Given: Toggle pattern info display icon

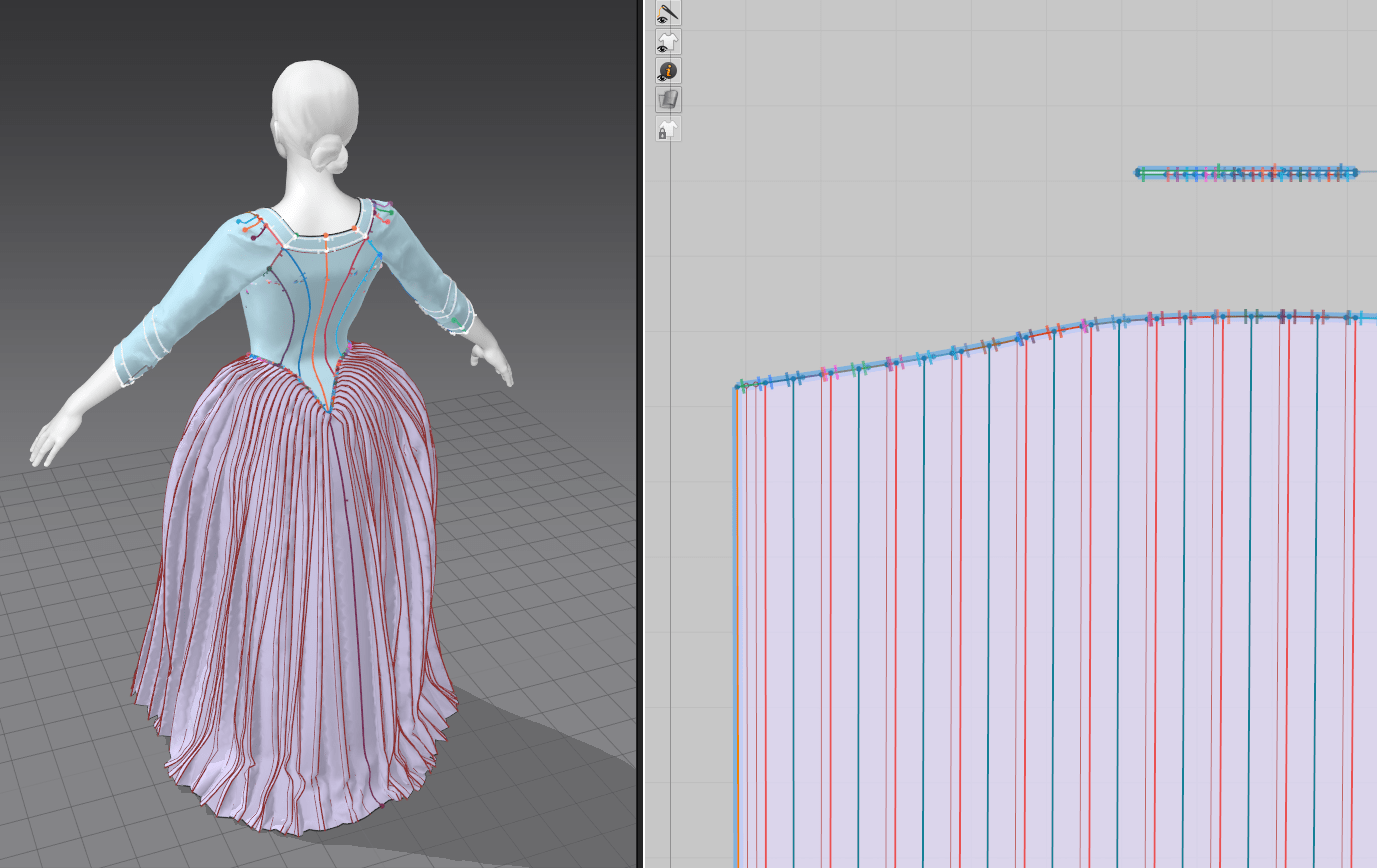Looking at the screenshot, I should pos(668,71).
